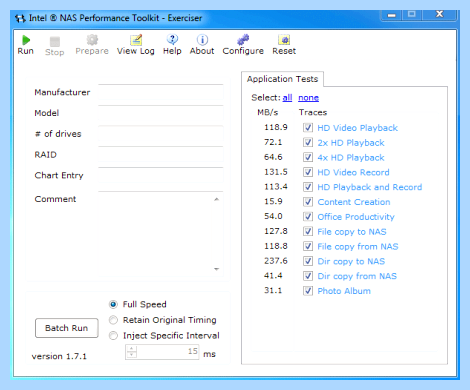The height and width of the screenshot is (390, 470).
Task: Select the Full Speed radio button
Action: coord(113,304)
